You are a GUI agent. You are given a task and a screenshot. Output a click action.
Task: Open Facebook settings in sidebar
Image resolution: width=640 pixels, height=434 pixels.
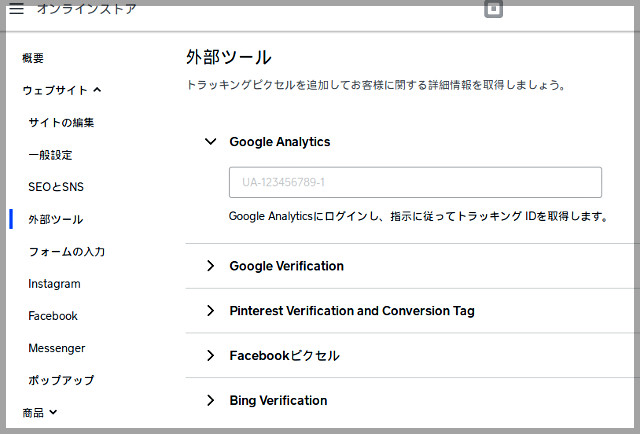click(x=53, y=316)
